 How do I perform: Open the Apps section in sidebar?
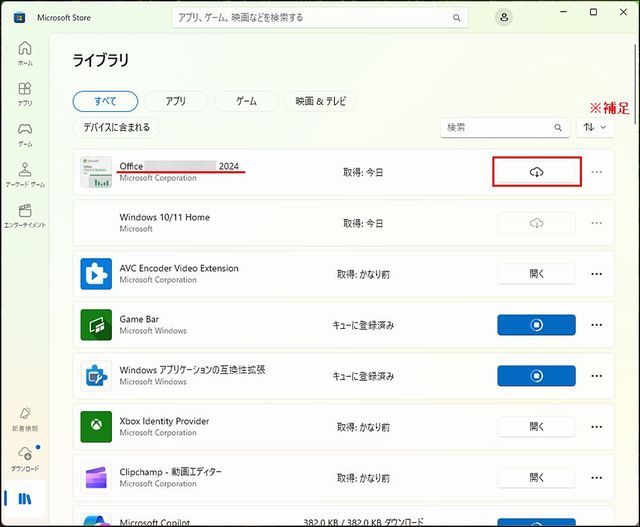coord(25,94)
